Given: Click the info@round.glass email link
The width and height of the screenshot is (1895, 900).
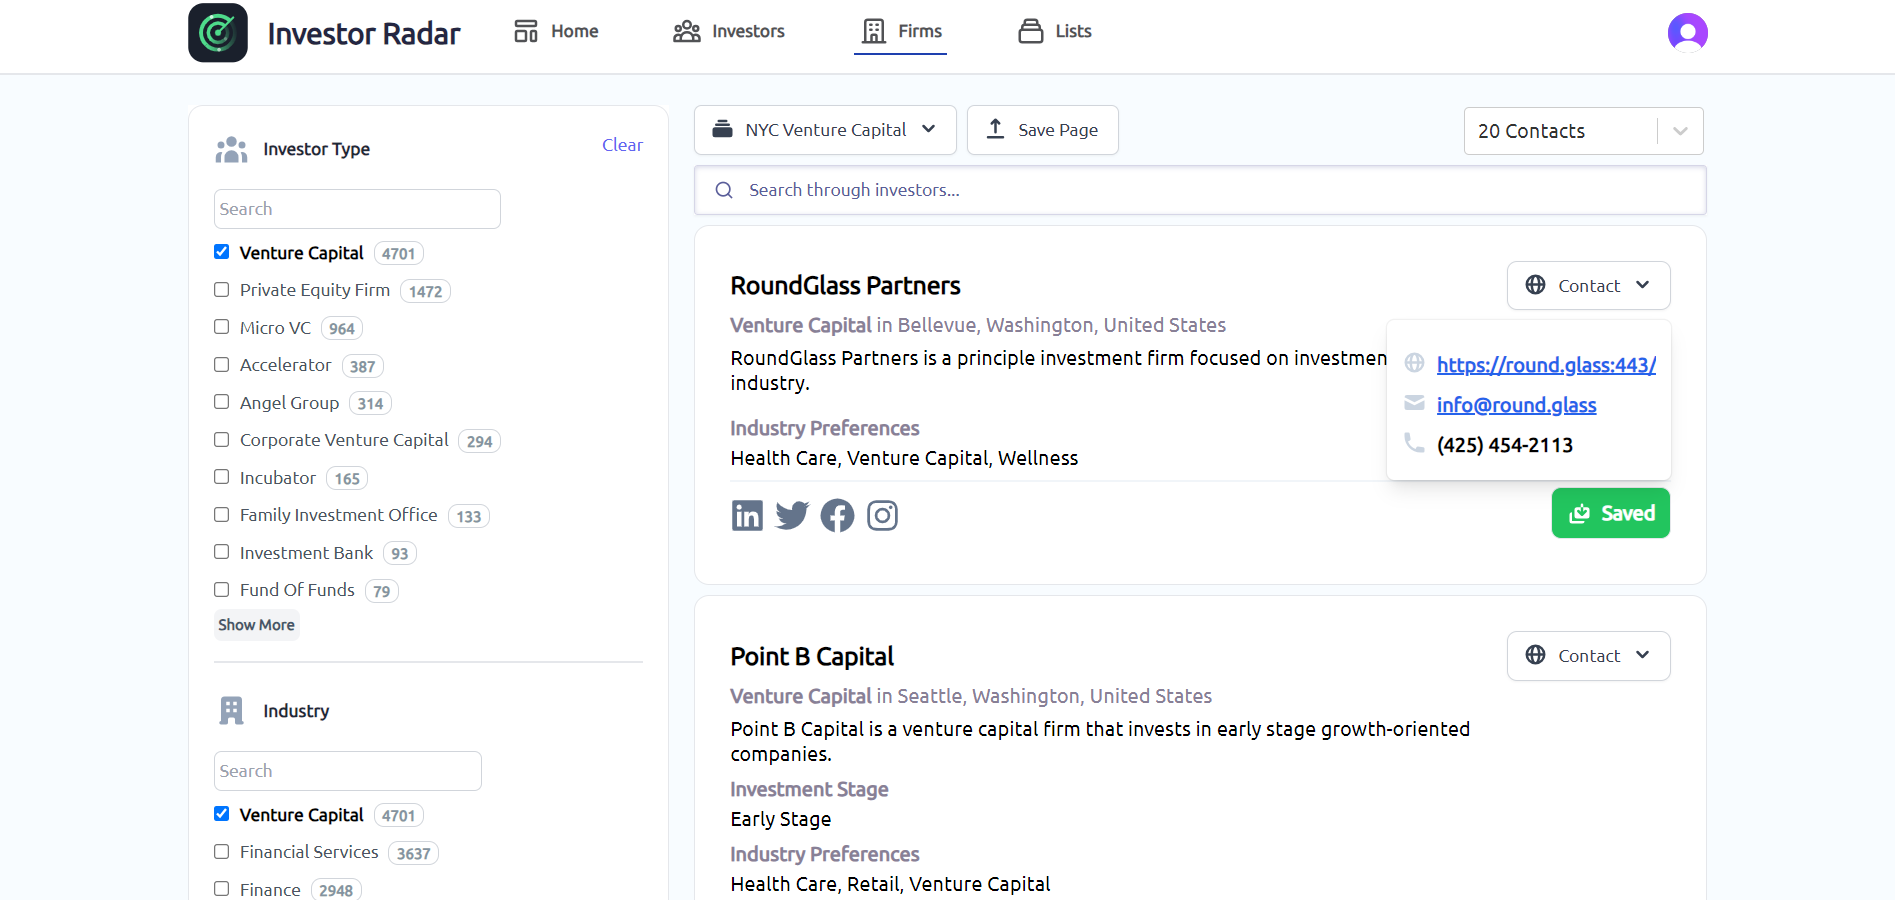Looking at the screenshot, I should (x=1516, y=405).
